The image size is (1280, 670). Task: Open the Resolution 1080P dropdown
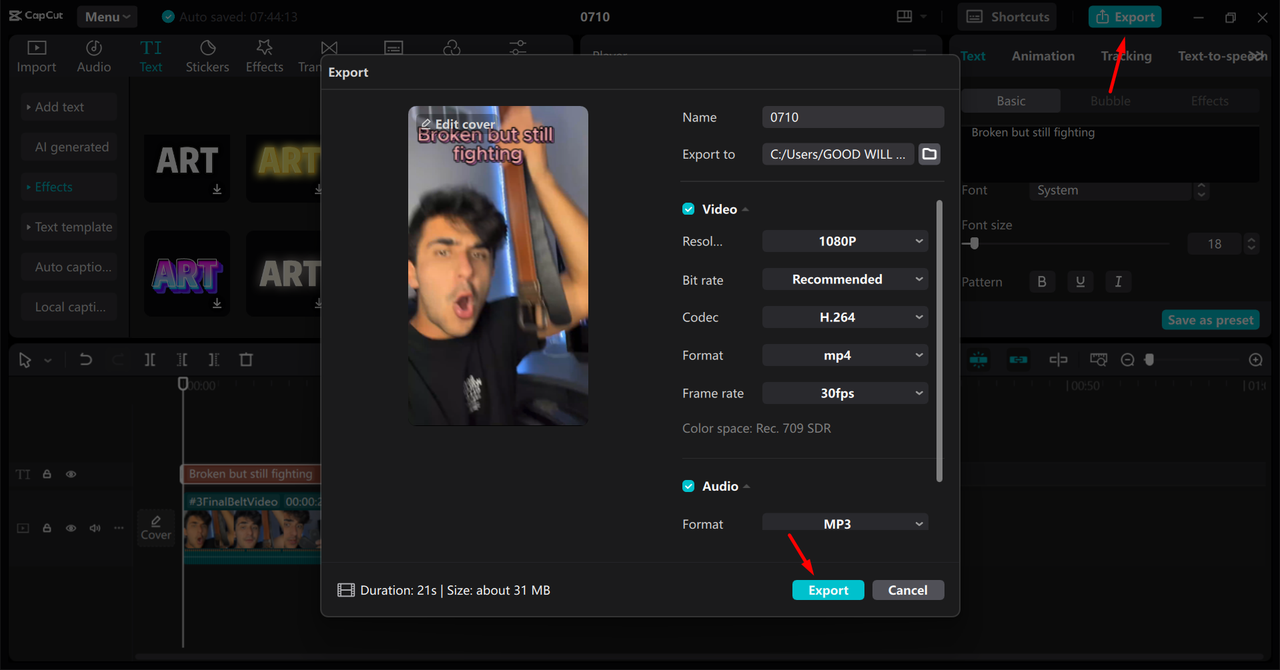(845, 241)
